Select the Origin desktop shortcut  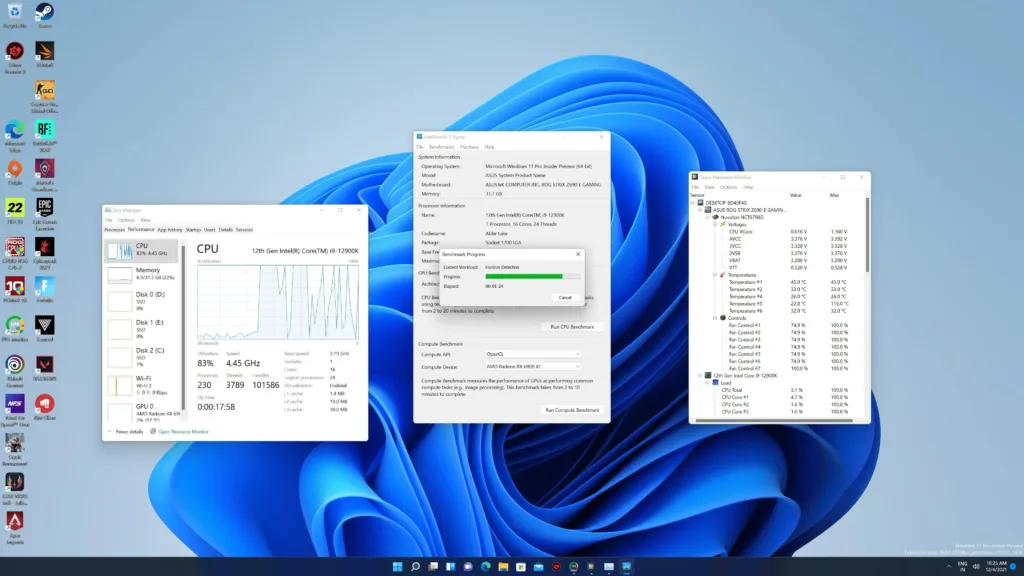14,174
